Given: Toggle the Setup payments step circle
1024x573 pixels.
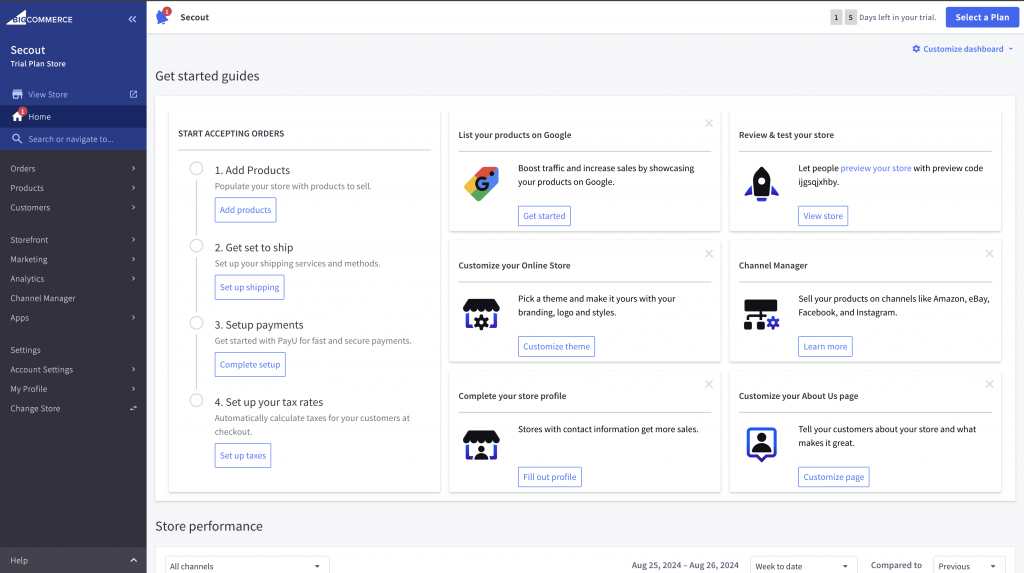Looking at the screenshot, I should coord(197,322).
